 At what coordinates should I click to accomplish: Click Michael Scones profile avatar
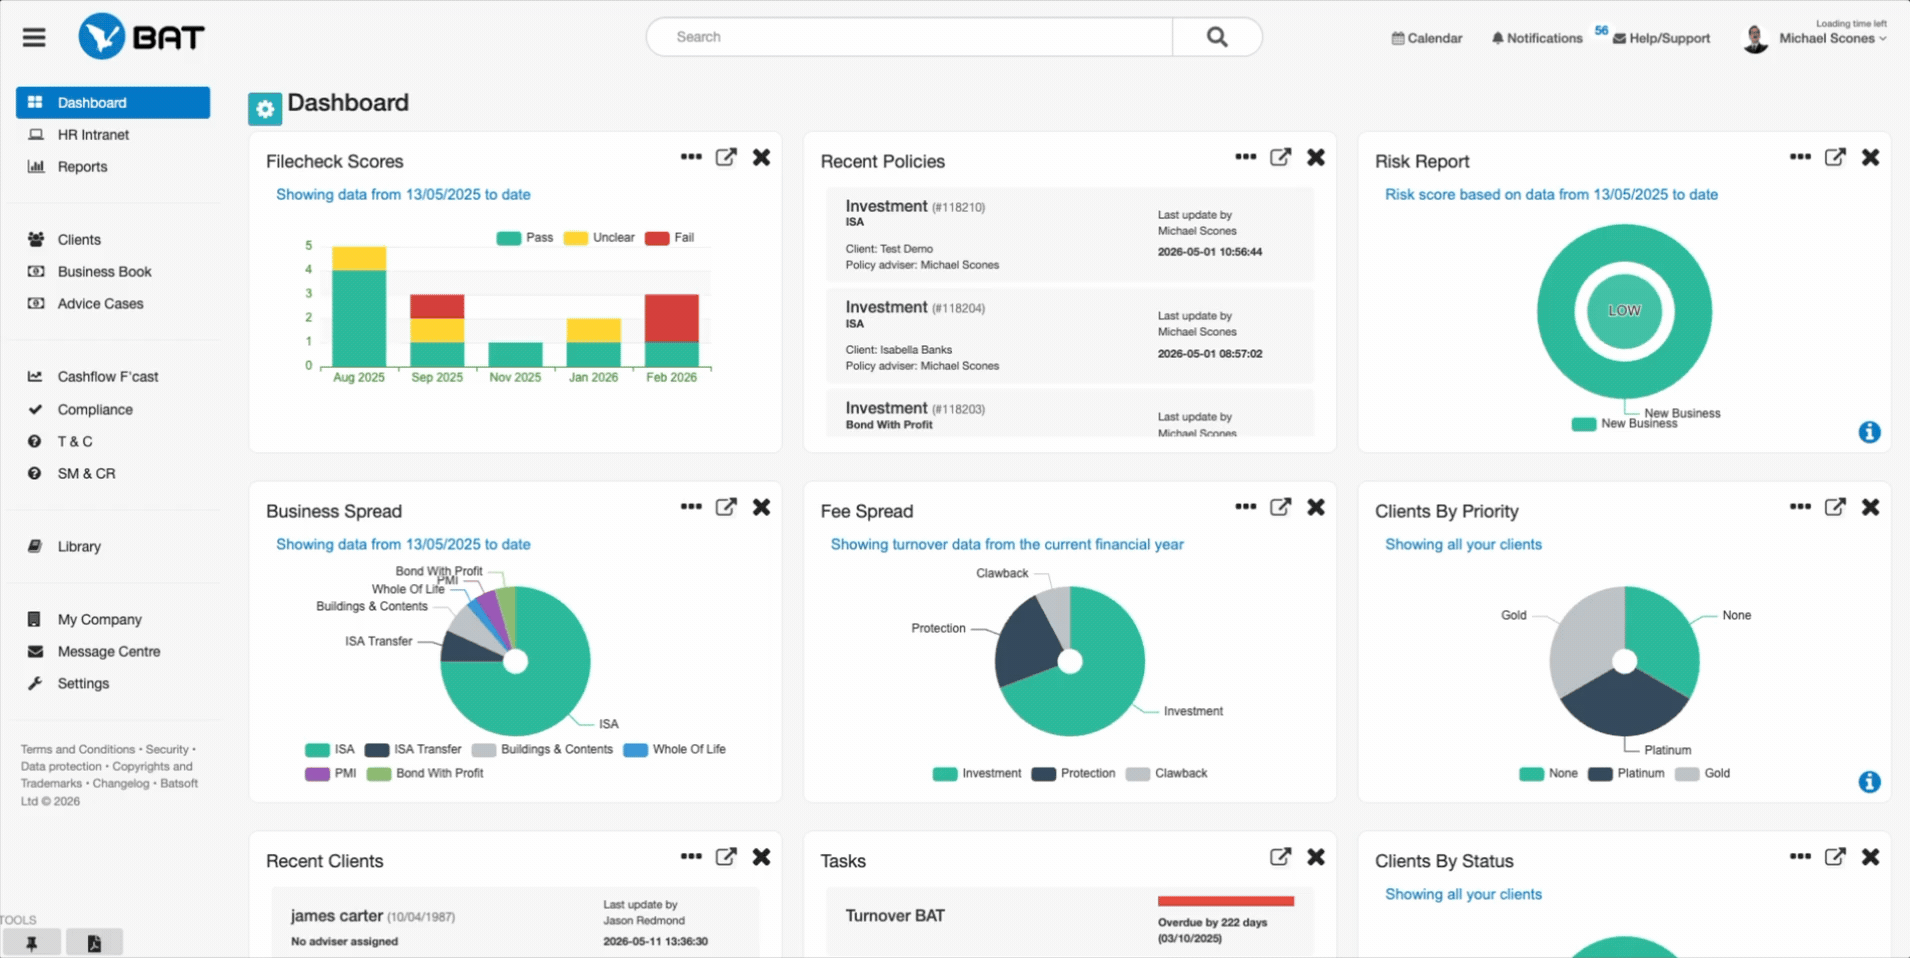pyautogui.click(x=1755, y=38)
